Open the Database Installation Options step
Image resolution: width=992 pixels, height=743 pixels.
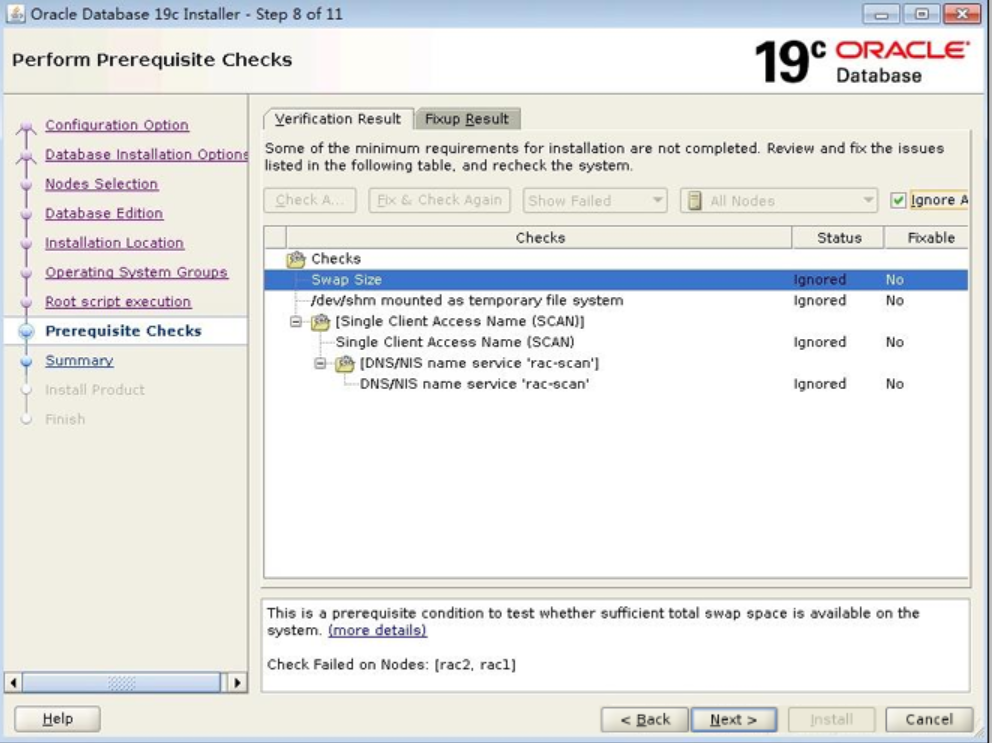[146, 154]
